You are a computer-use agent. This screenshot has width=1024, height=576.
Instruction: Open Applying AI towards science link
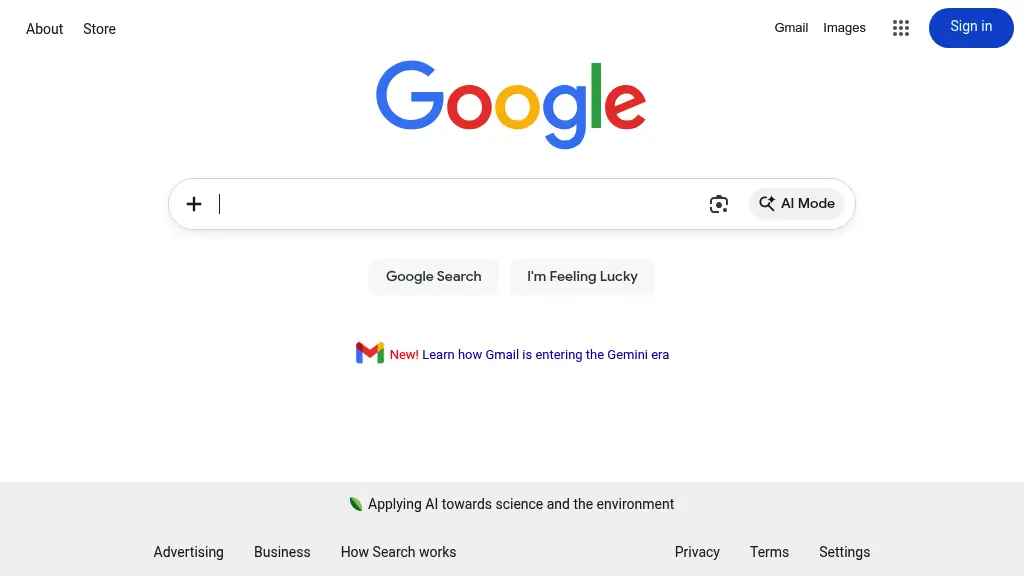(521, 504)
